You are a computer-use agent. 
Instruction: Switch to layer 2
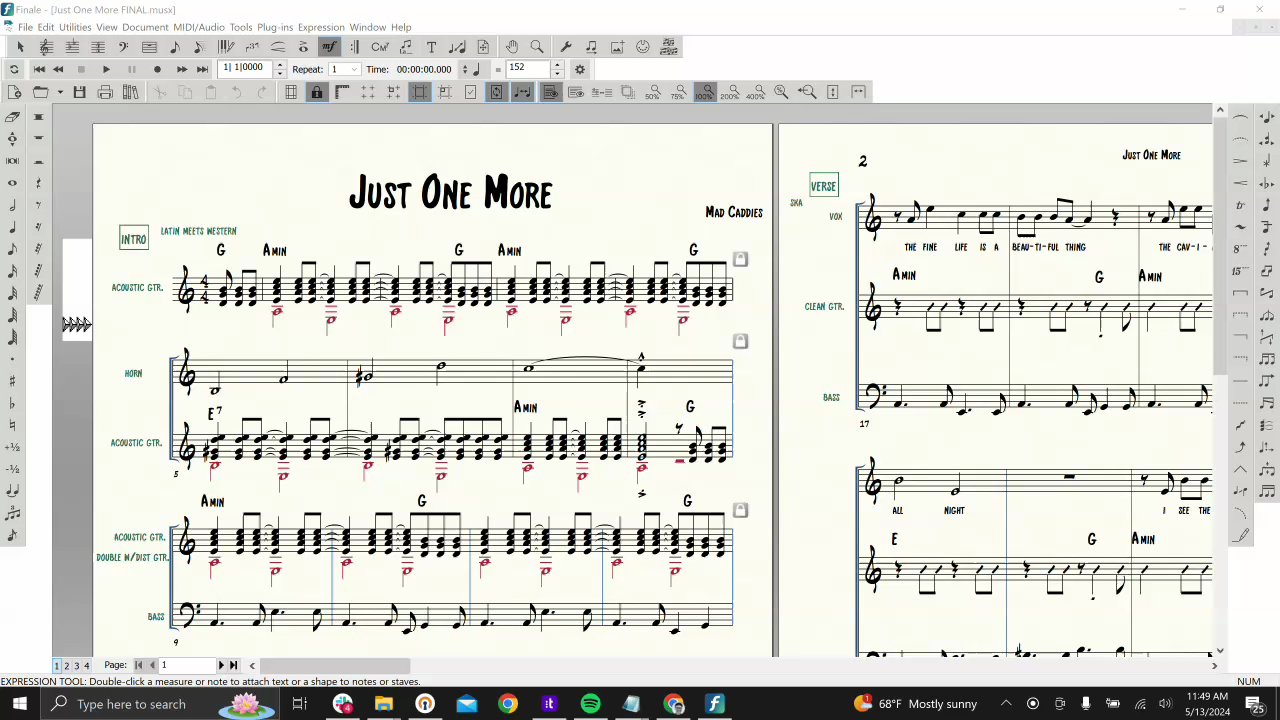(x=67, y=665)
